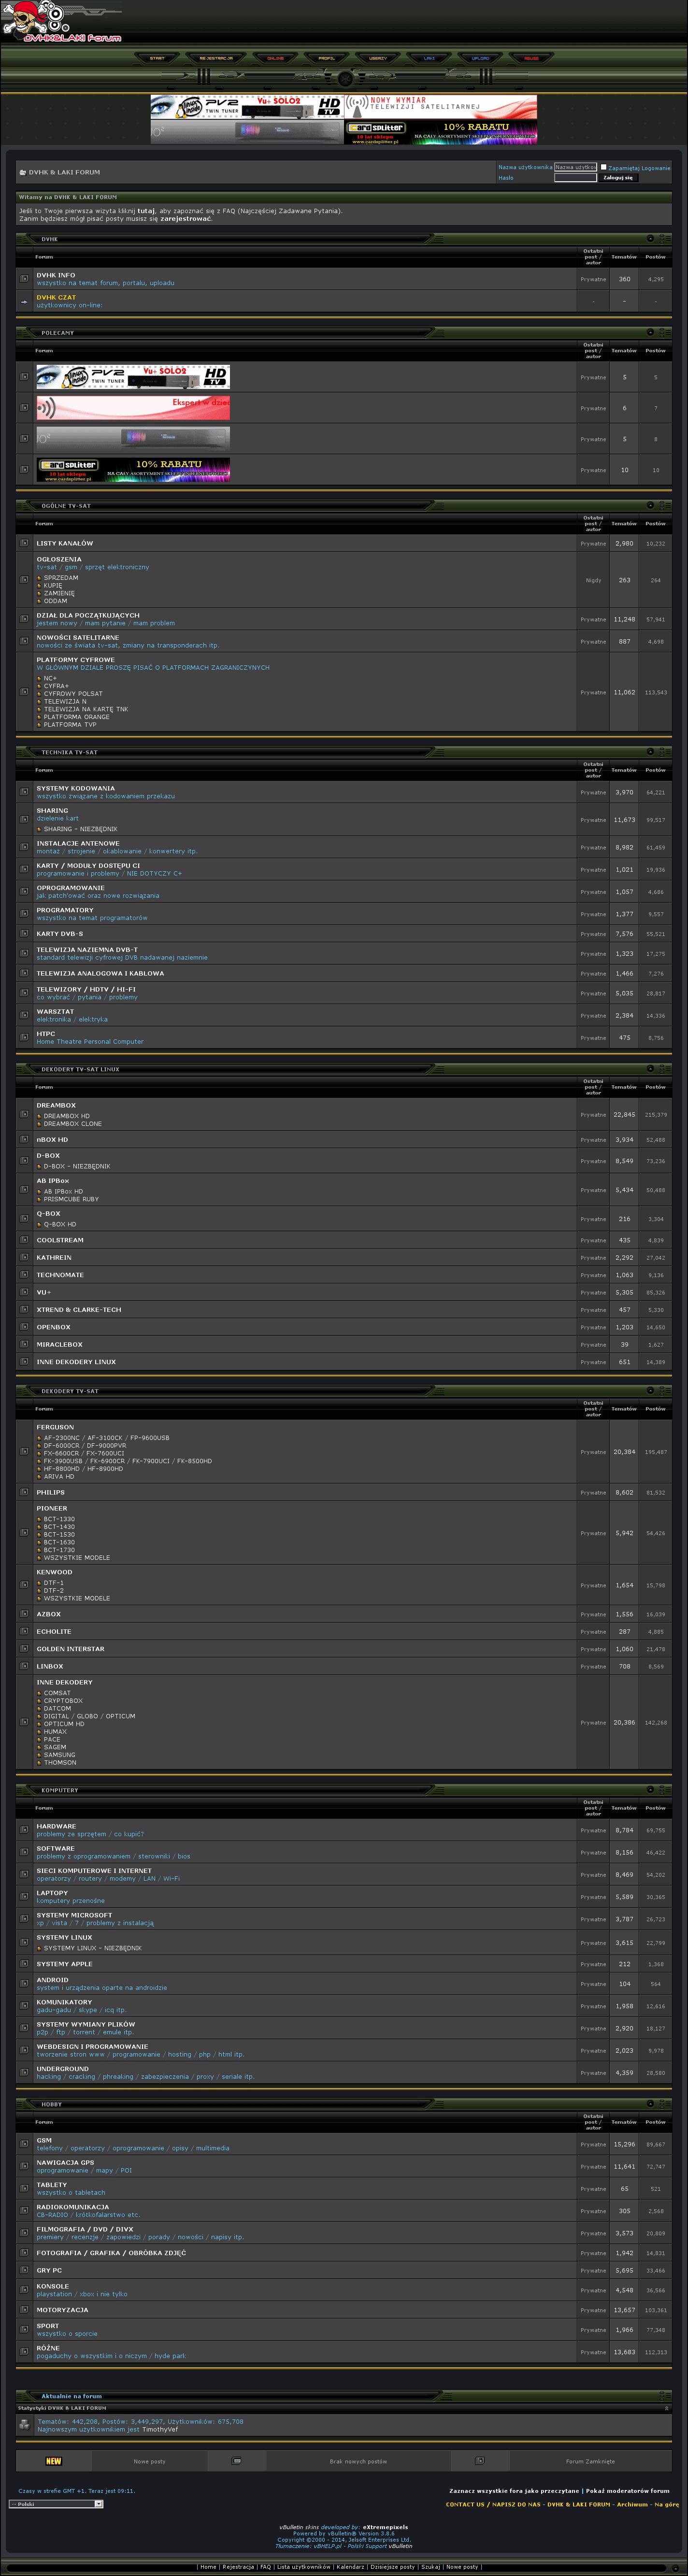This screenshot has height=2576, width=688.
Task: Enable the Zapamiętaj Logowanie checkbox
Action: pyautogui.click(x=603, y=167)
